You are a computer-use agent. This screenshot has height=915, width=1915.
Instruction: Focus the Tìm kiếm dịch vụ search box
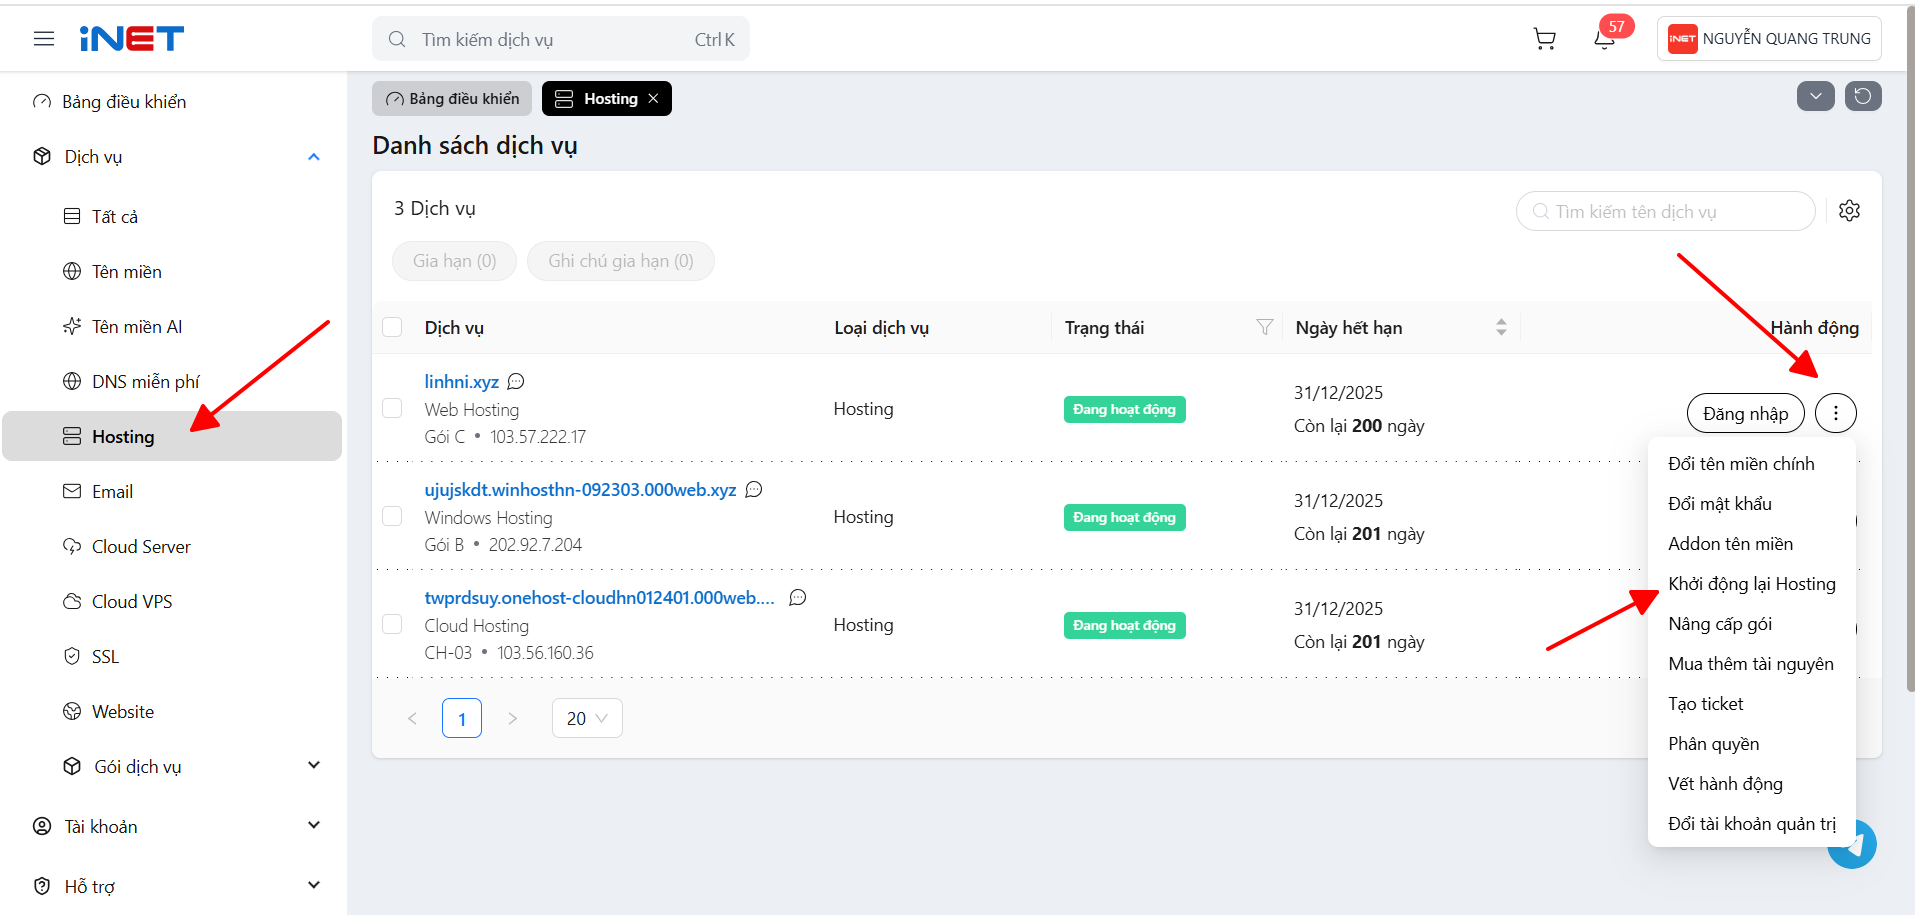(x=561, y=39)
